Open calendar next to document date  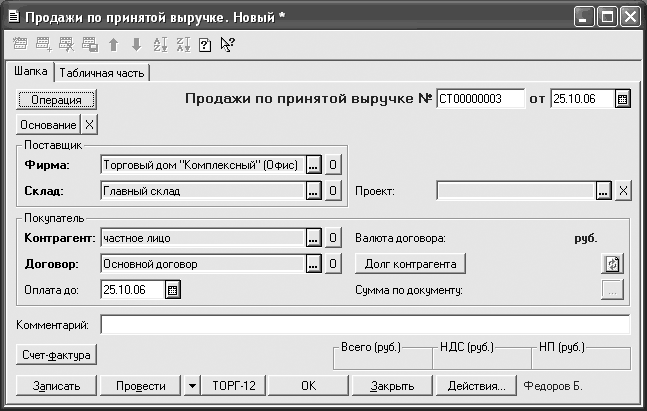pos(622,99)
